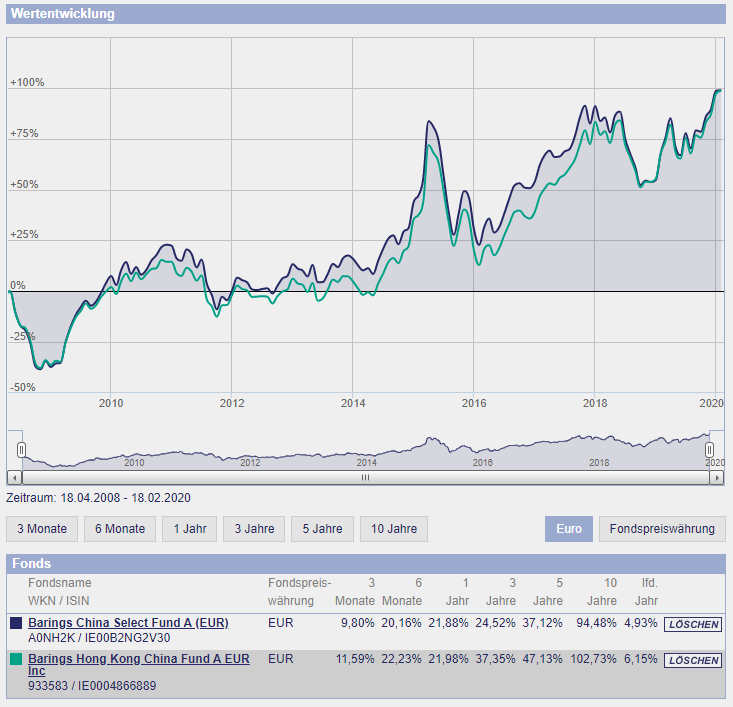733x707 pixels.
Task: Click the 3 Jahre value 24,52%
Action: click(x=495, y=623)
